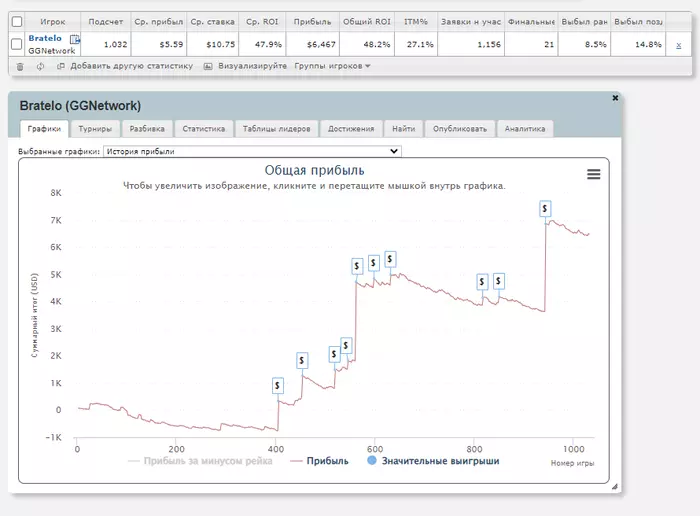Screen dimensions: 700x516
Task: Click the dollar marker near game 400
Action: (278, 385)
